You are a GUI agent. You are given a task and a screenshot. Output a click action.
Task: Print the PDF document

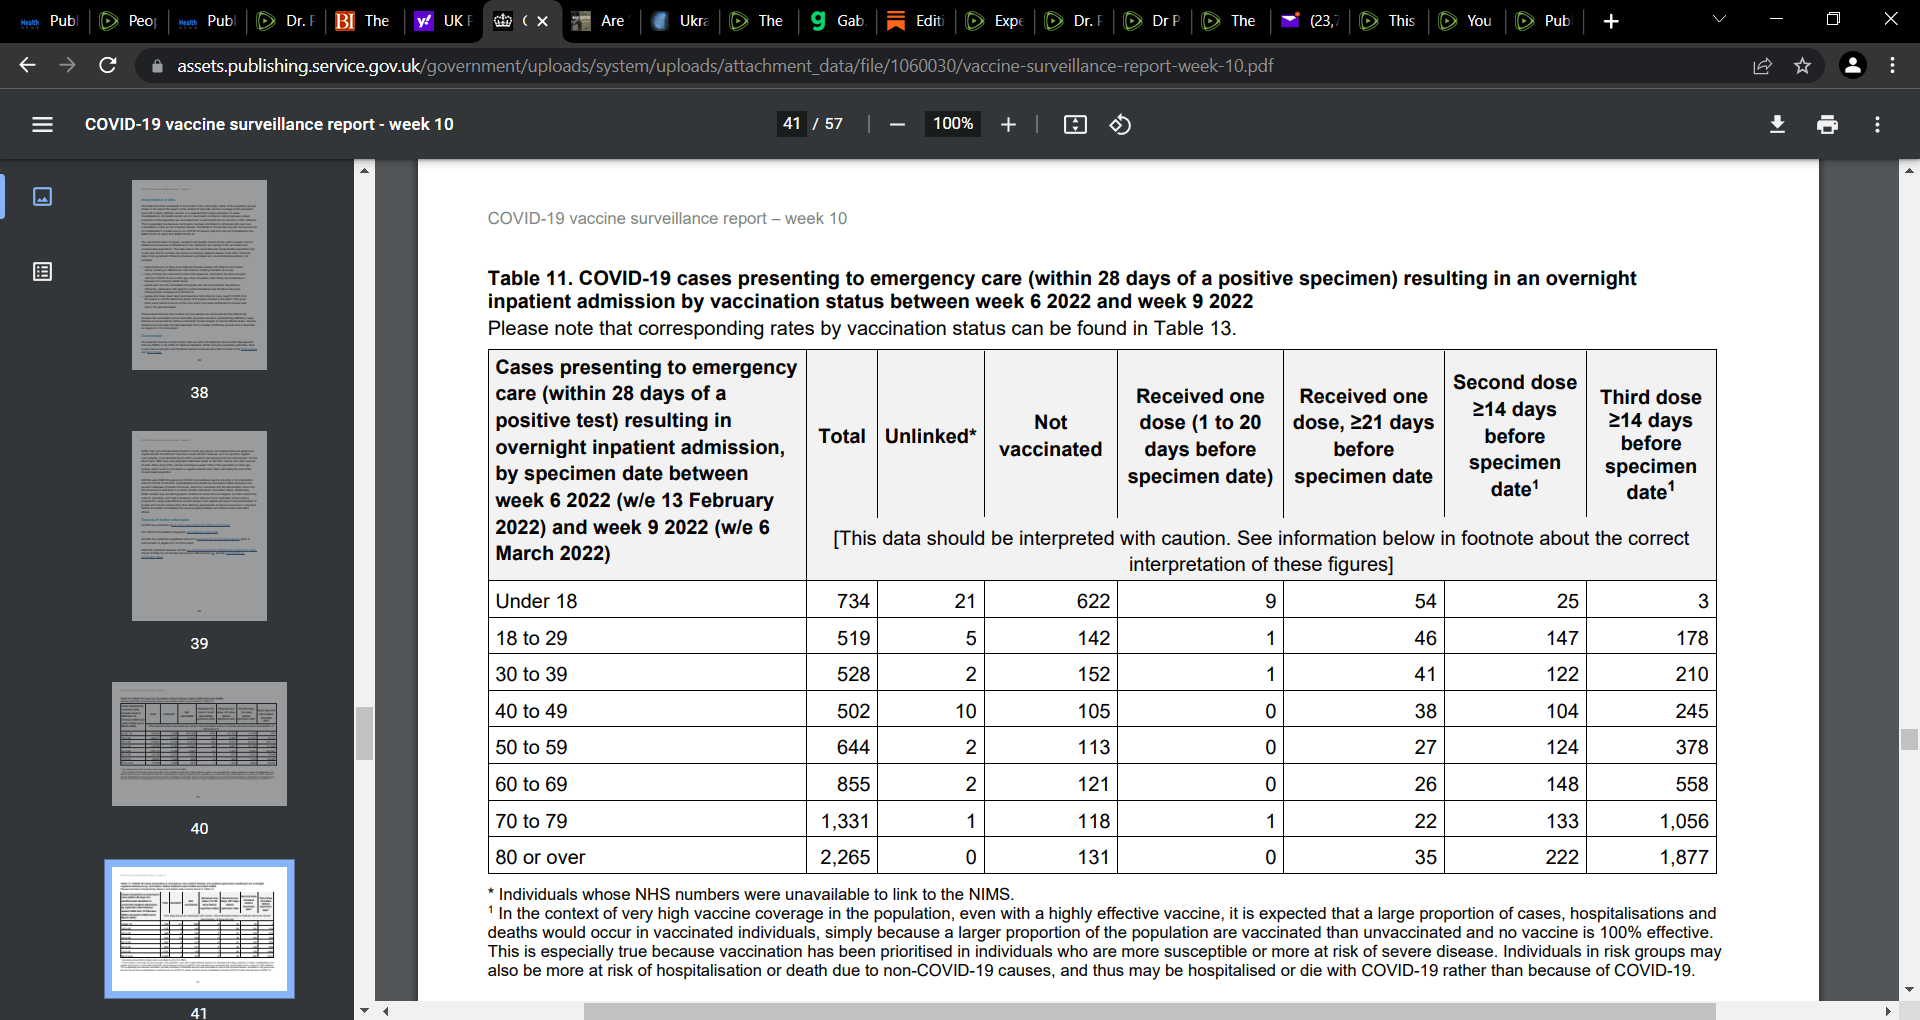point(1827,124)
